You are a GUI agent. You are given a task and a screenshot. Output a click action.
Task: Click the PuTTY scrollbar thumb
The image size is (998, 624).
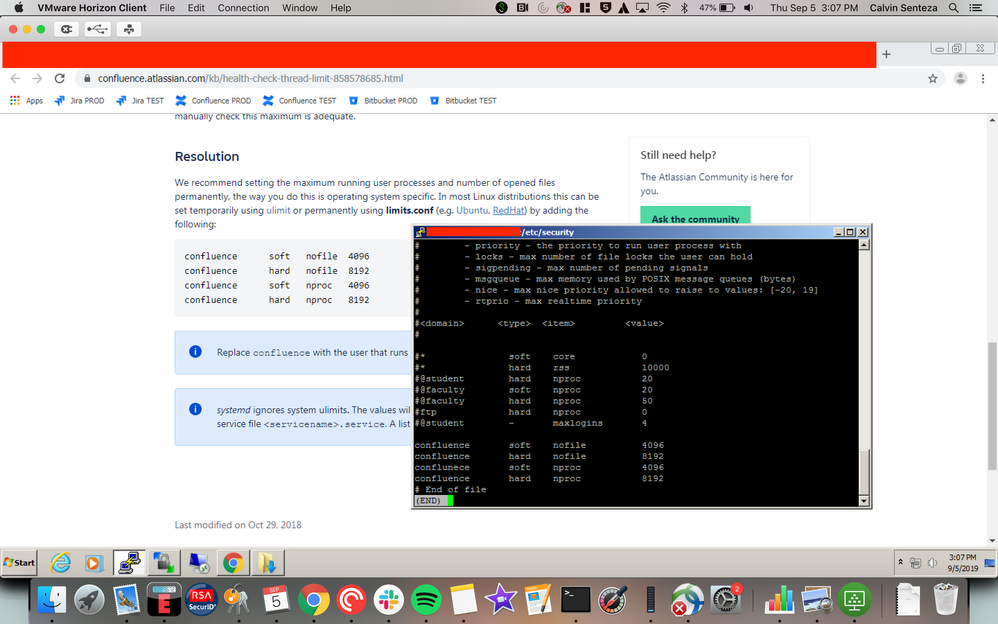coord(864,472)
